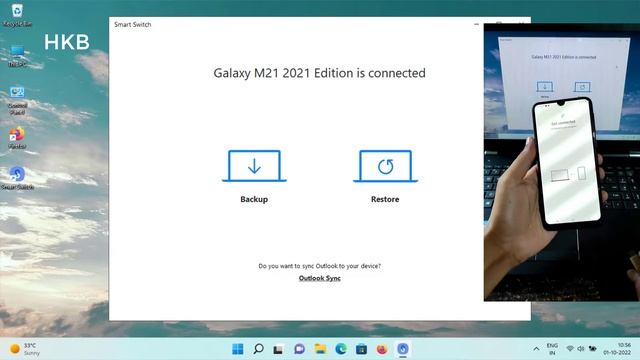Click the Wi-Fi network tray icon
This screenshot has height=360, width=640.
[x=570, y=349]
